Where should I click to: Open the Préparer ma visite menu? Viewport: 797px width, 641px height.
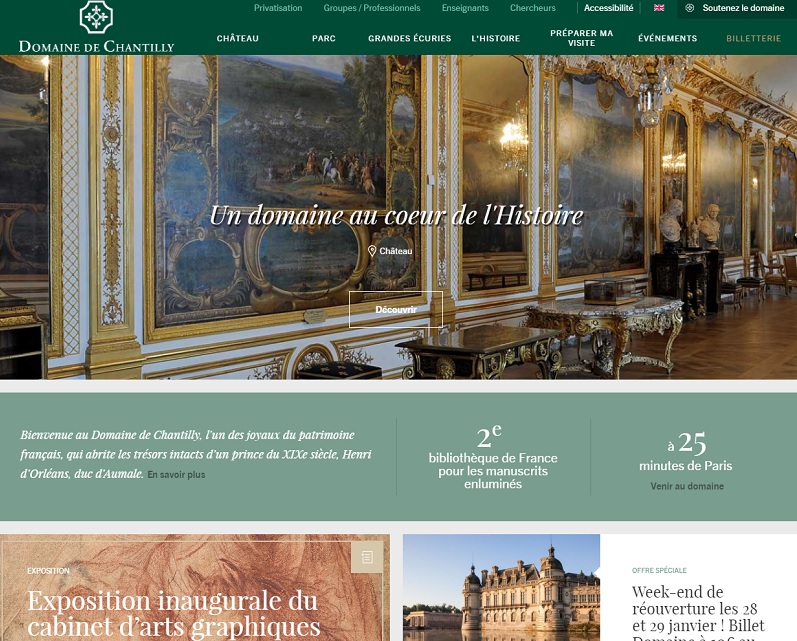(581, 38)
